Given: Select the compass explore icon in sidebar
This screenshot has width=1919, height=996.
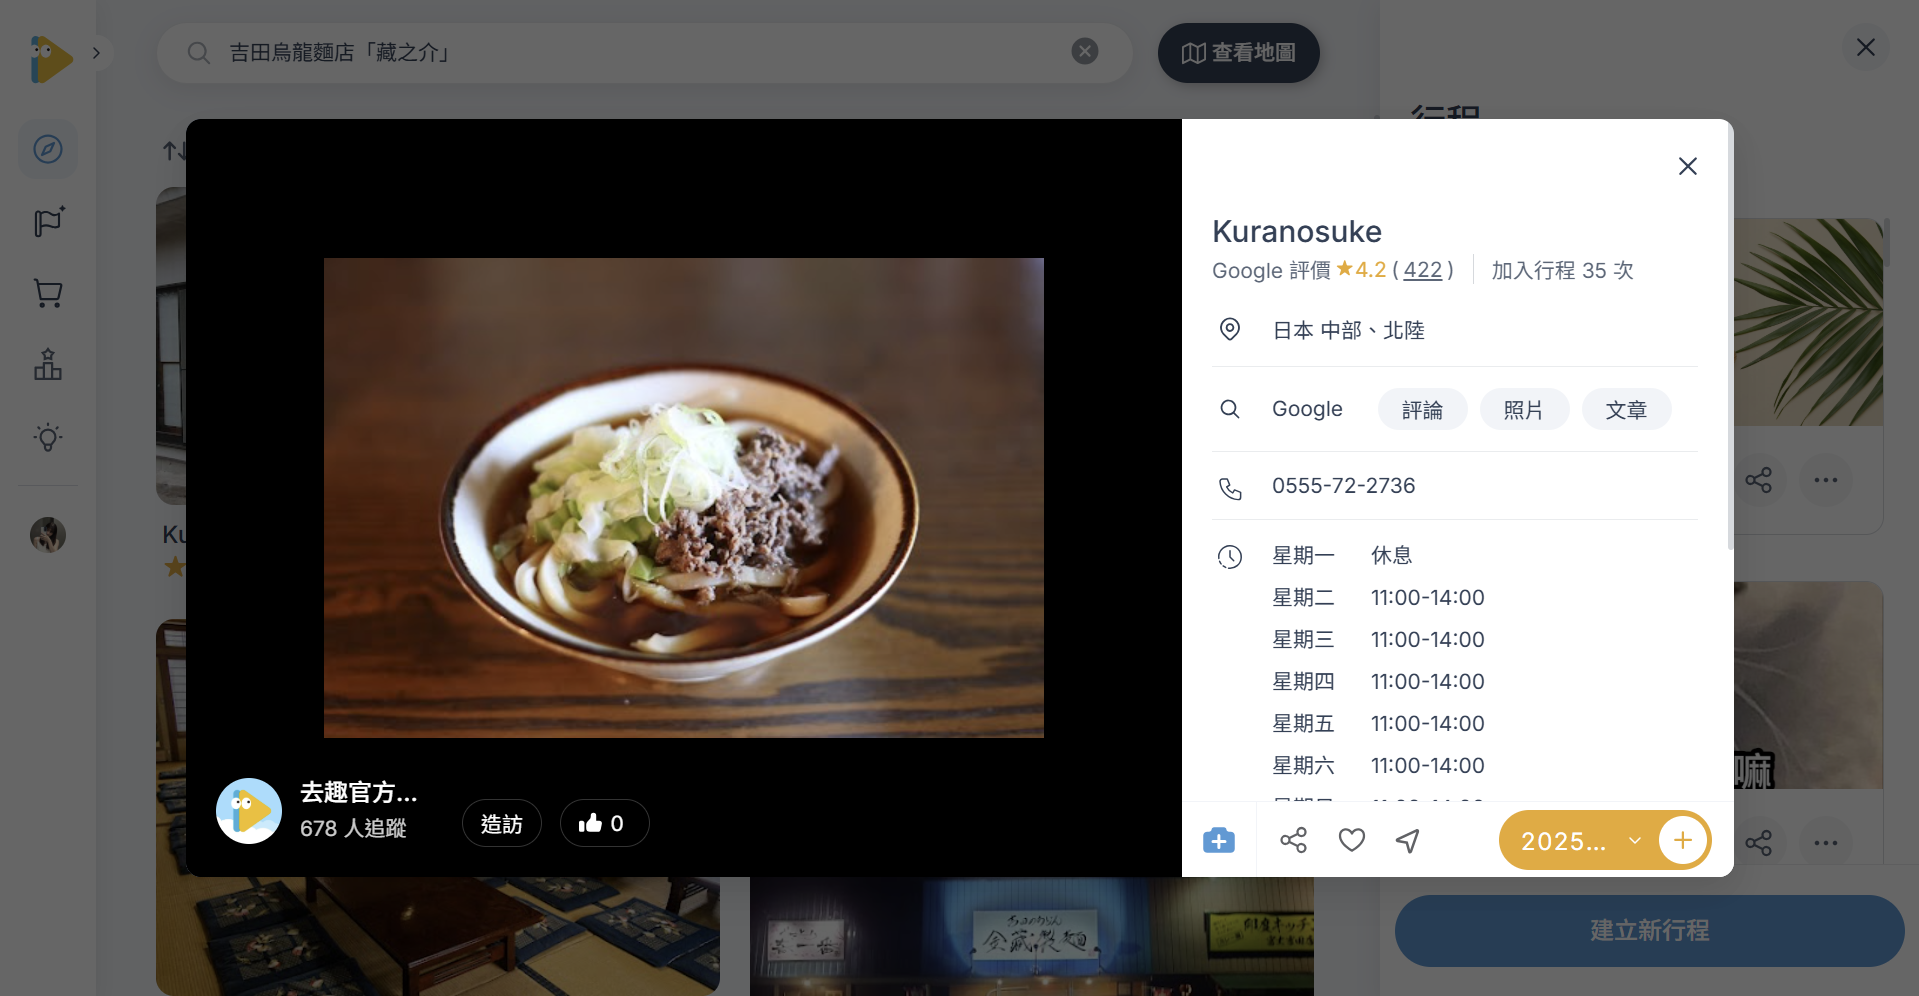Looking at the screenshot, I should 48,149.
